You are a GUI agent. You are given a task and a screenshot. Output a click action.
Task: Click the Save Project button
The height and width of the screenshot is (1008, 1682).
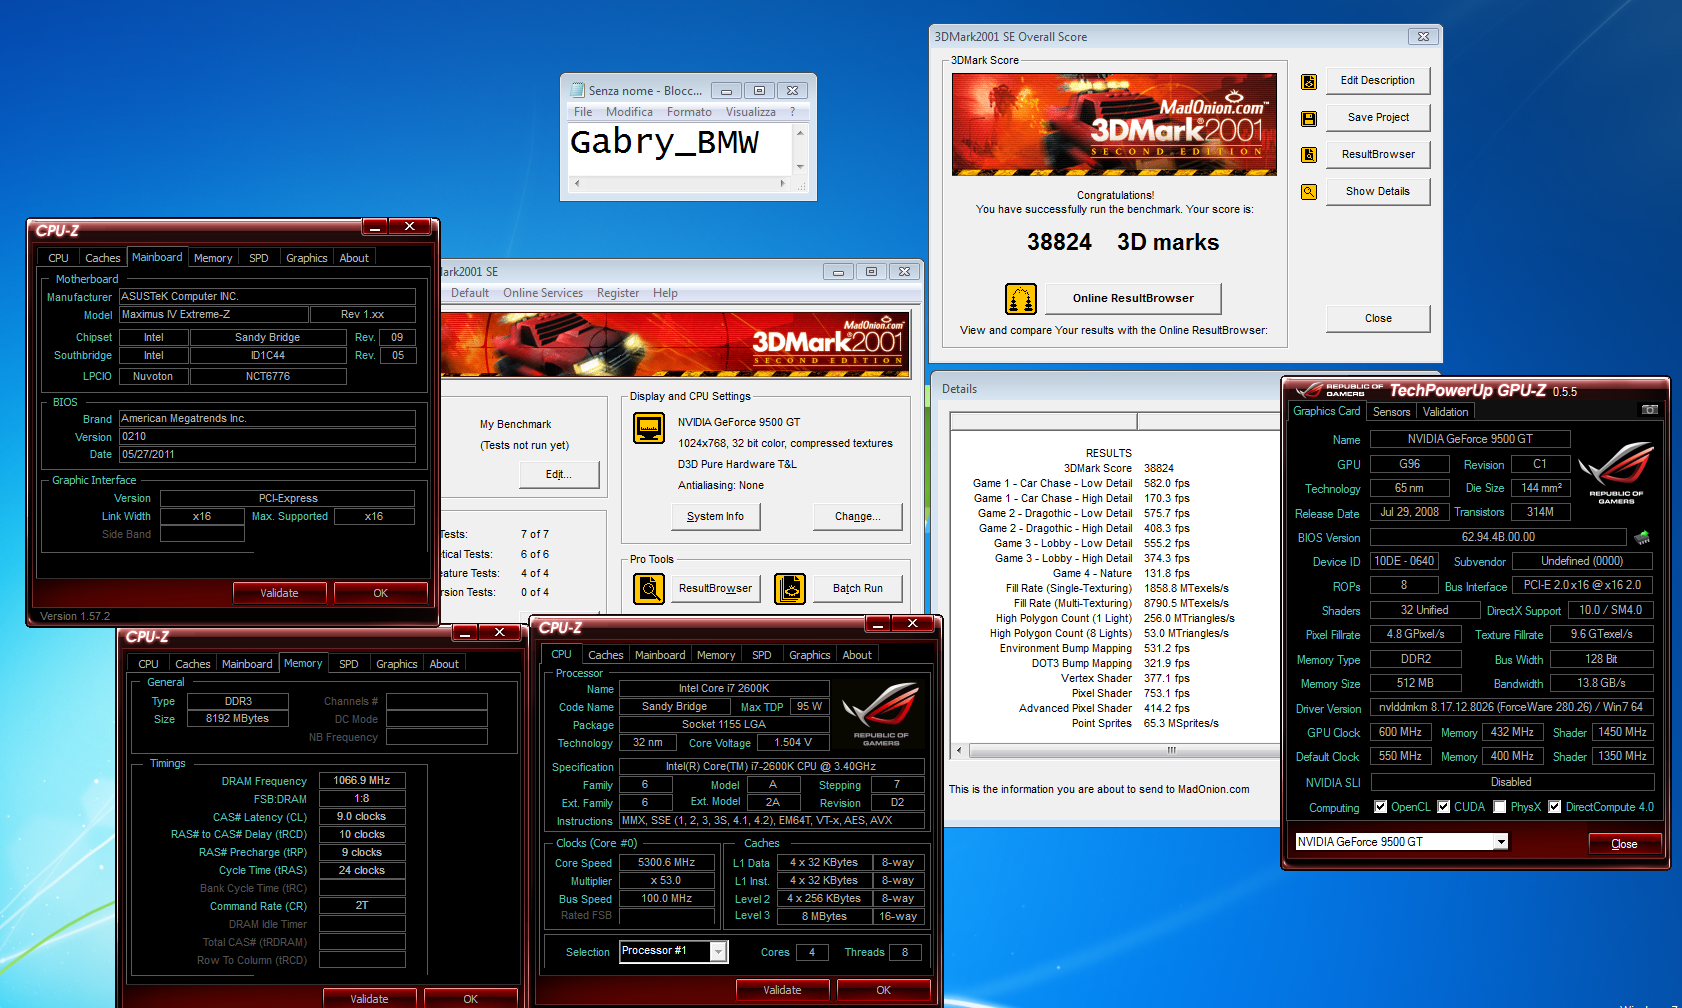pos(1378,118)
